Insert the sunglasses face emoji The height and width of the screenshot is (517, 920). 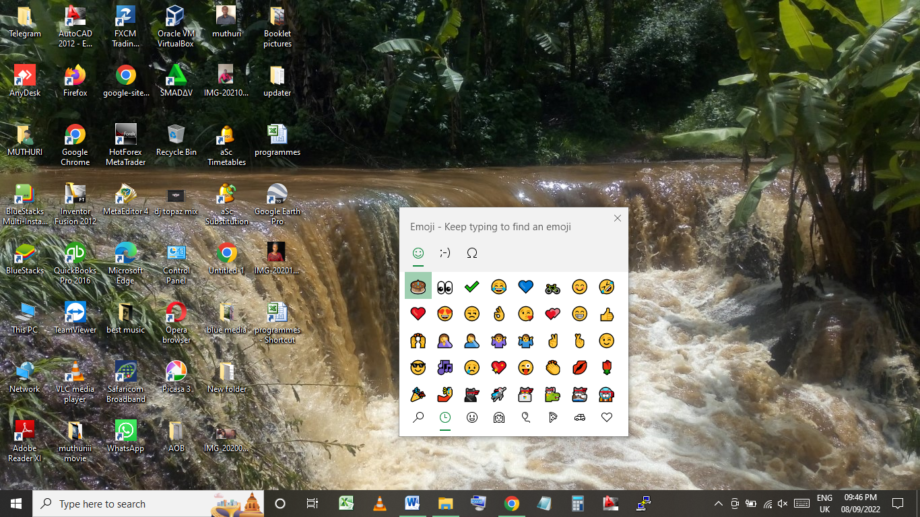point(418,368)
